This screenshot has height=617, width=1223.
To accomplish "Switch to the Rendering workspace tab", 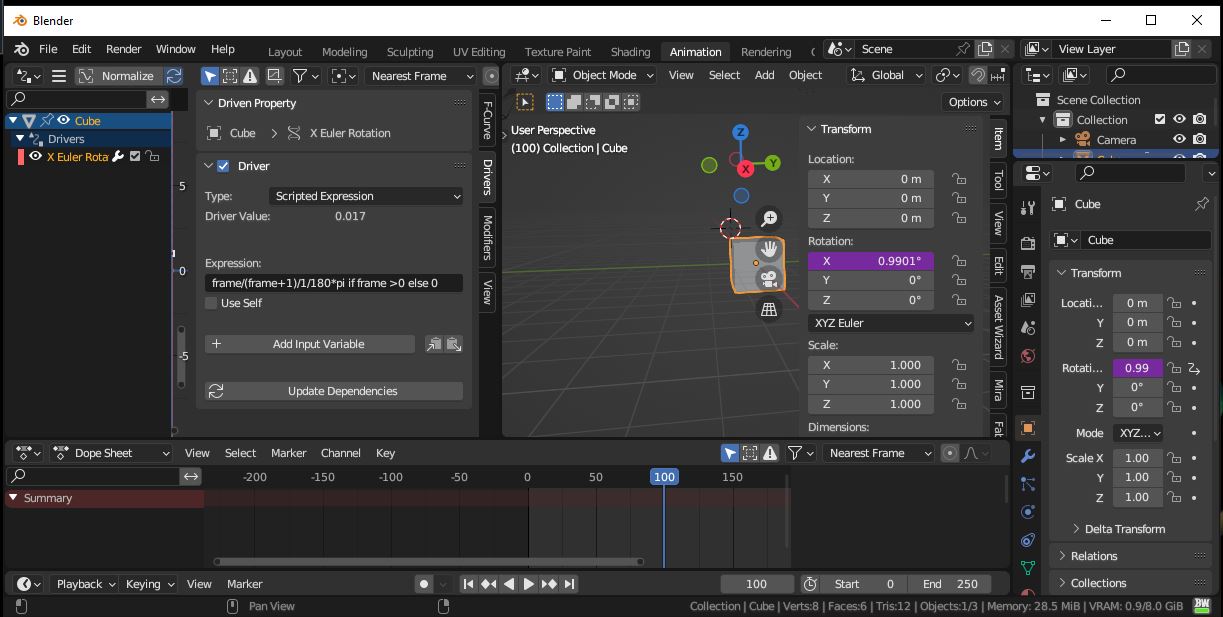I will coord(765,52).
